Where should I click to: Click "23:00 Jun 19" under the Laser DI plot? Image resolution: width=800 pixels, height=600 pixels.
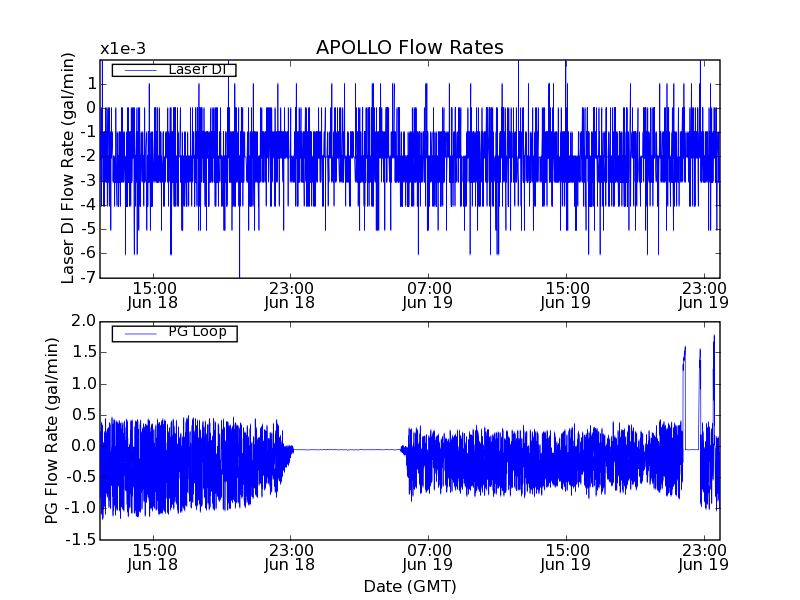(704, 295)
